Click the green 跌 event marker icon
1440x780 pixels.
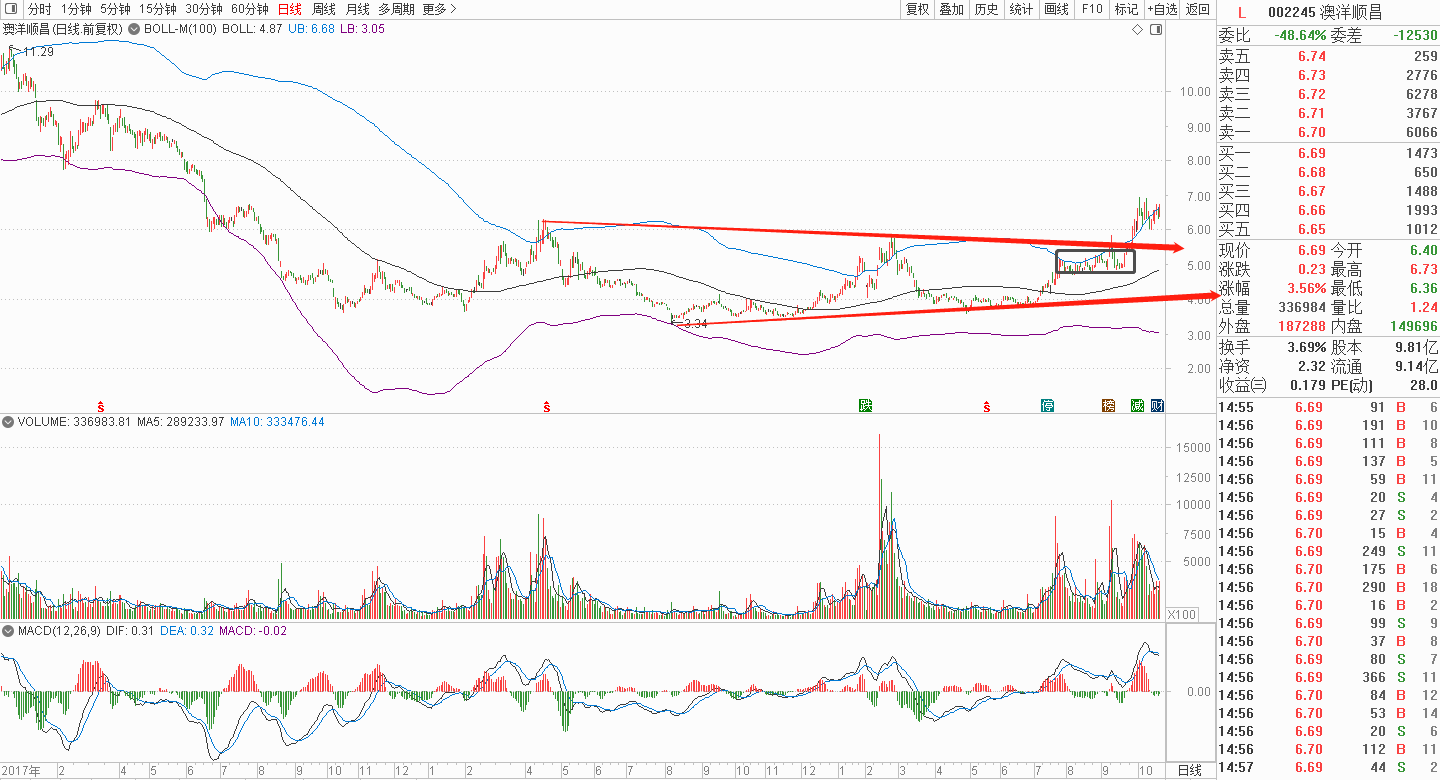click(865, 405)
